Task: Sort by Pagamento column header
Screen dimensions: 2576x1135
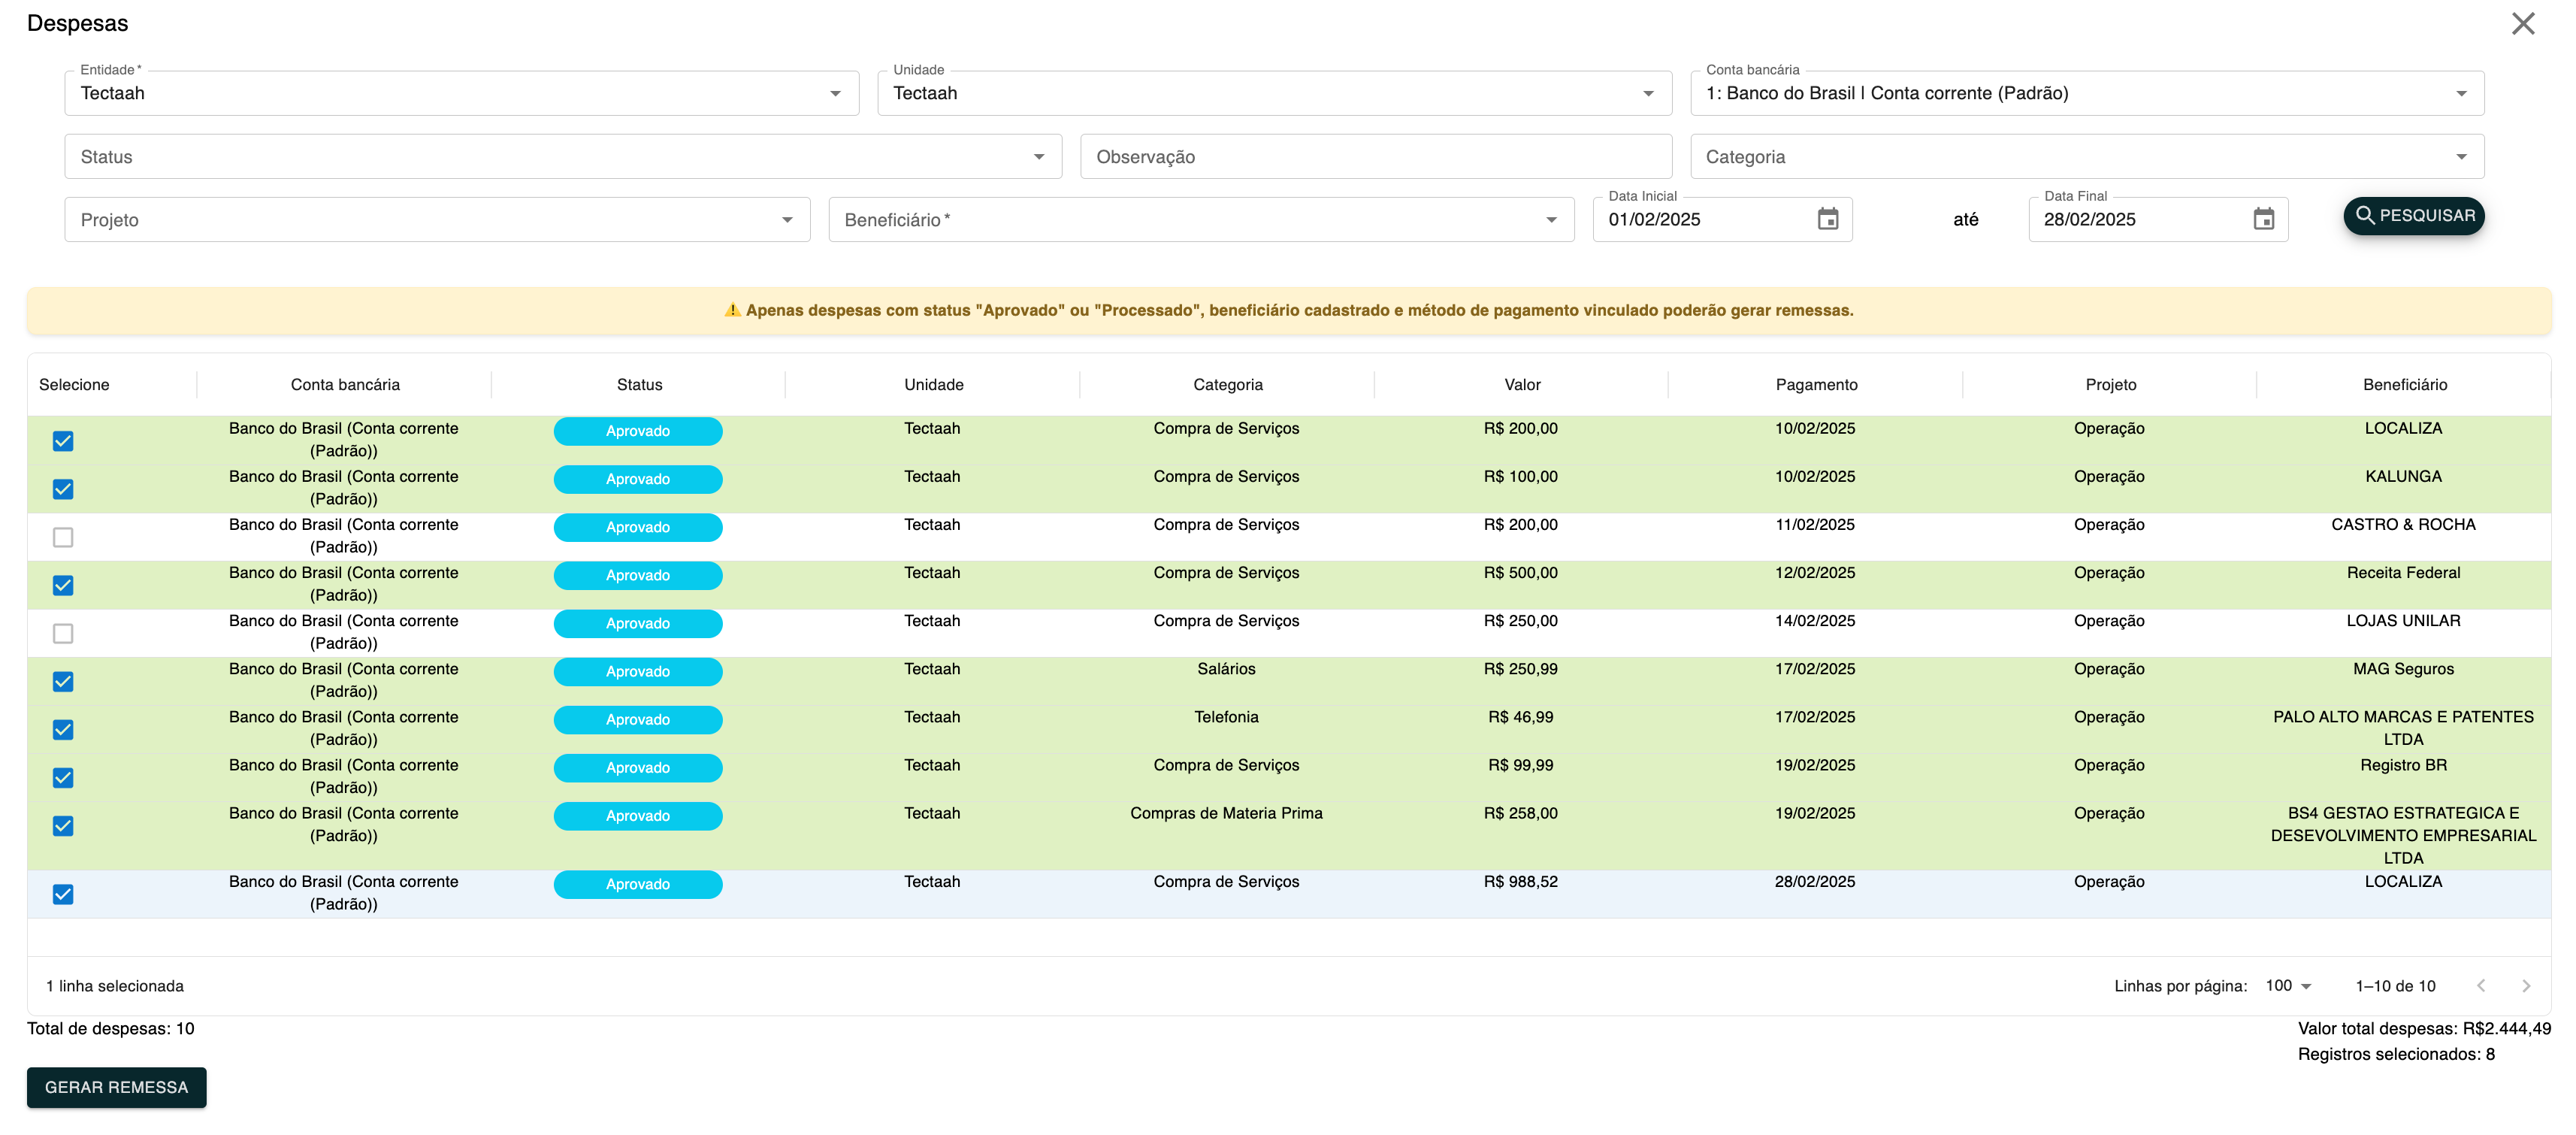Action: [x=1816, y=385]
